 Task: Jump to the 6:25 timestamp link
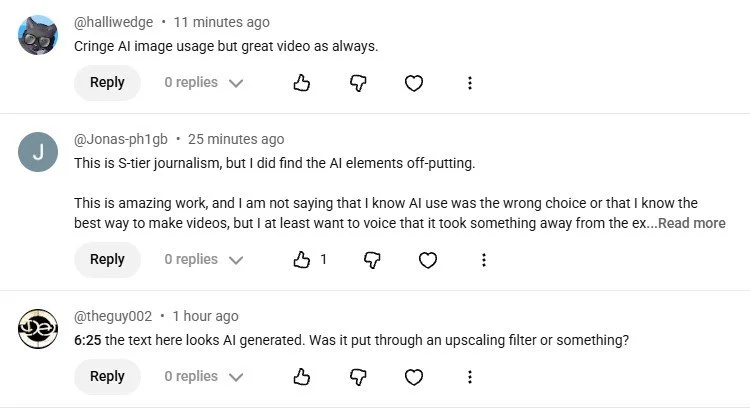88,340
